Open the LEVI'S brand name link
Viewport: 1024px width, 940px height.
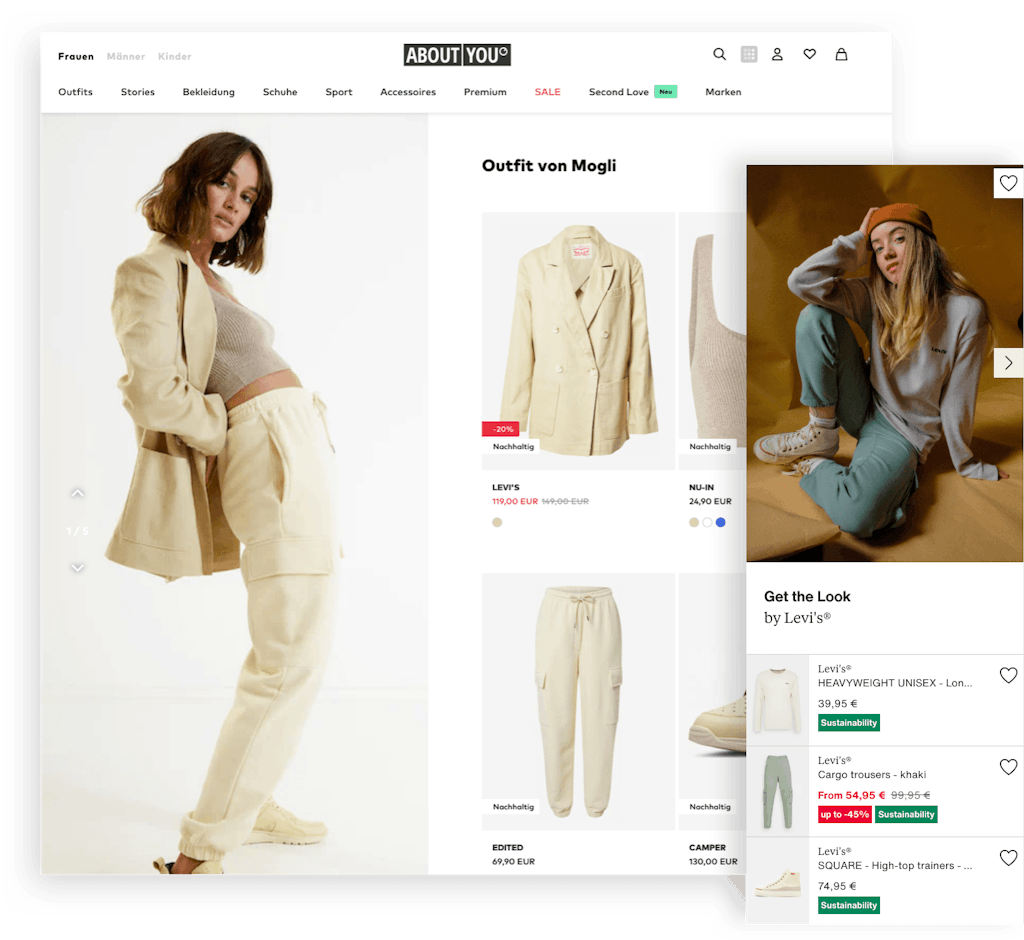point(505,487)
